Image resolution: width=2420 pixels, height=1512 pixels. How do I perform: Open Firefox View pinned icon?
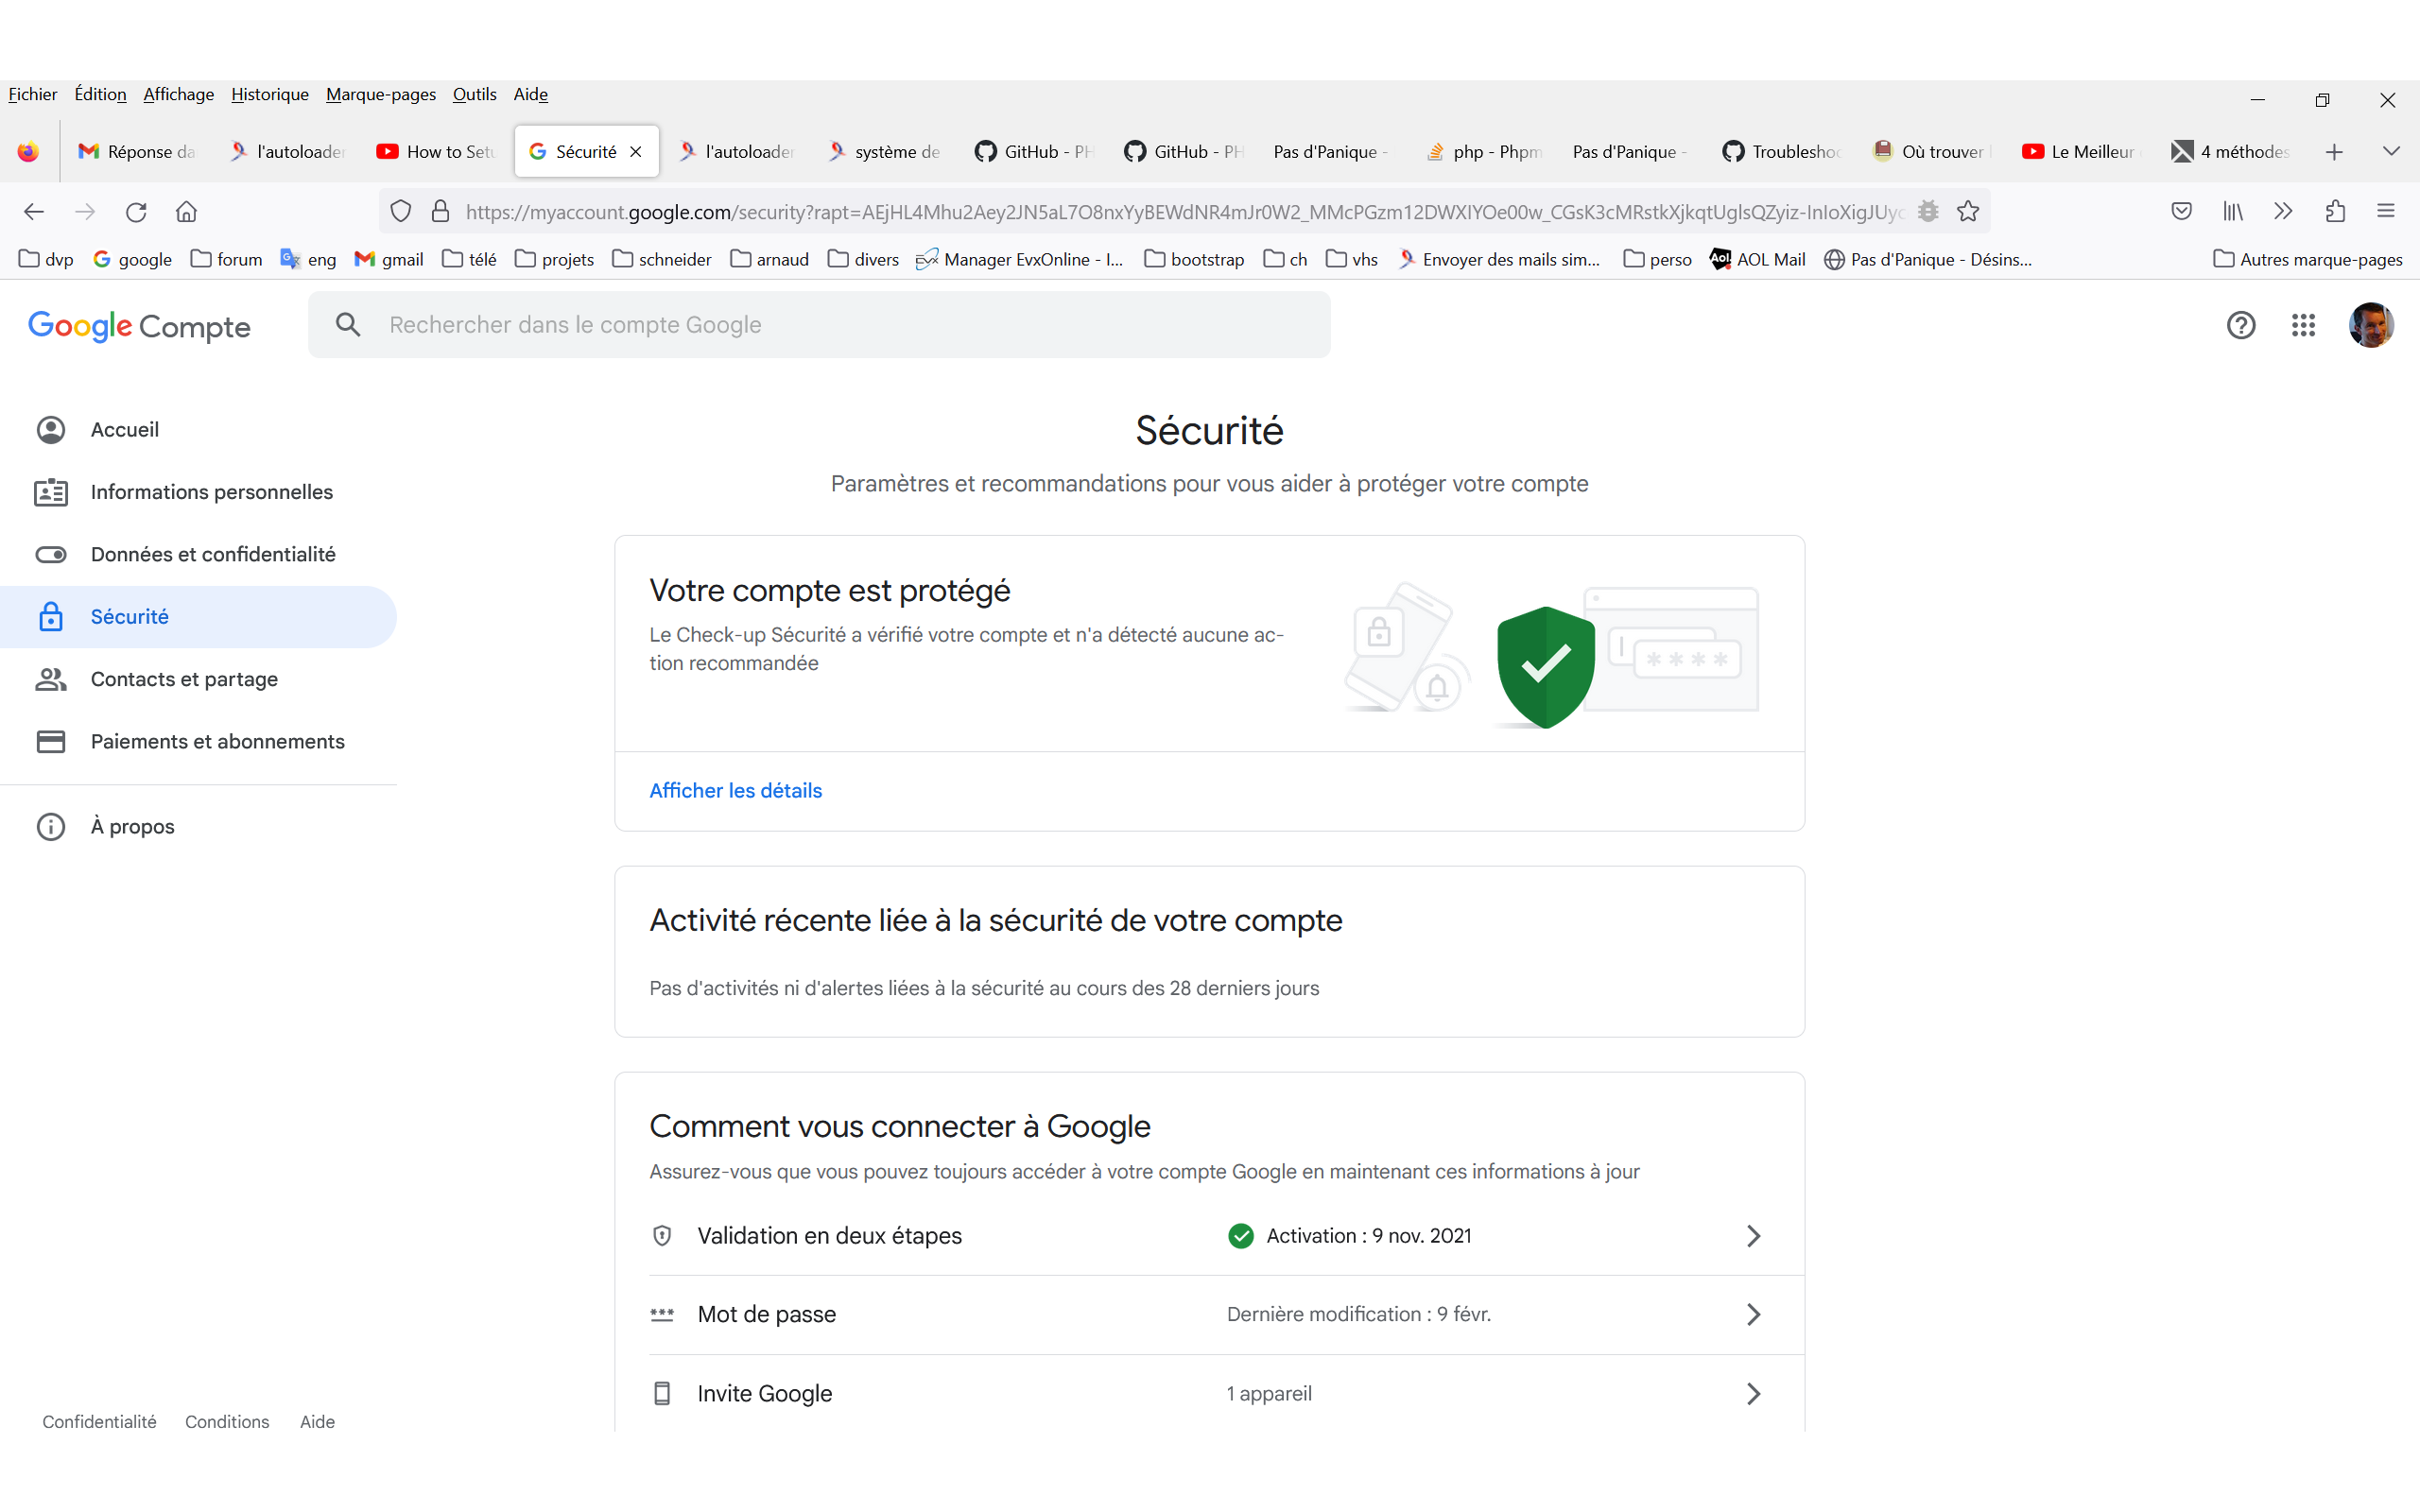tap(28, 152)
